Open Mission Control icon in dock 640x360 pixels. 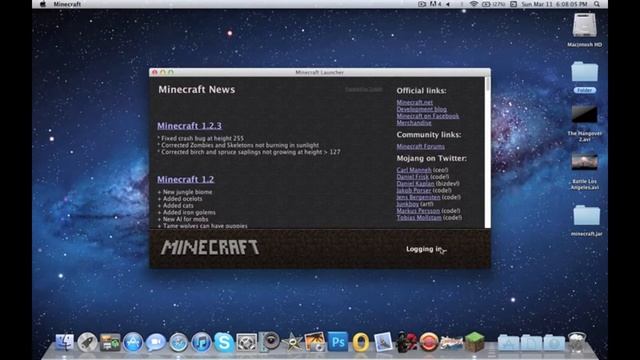[110, 342]
